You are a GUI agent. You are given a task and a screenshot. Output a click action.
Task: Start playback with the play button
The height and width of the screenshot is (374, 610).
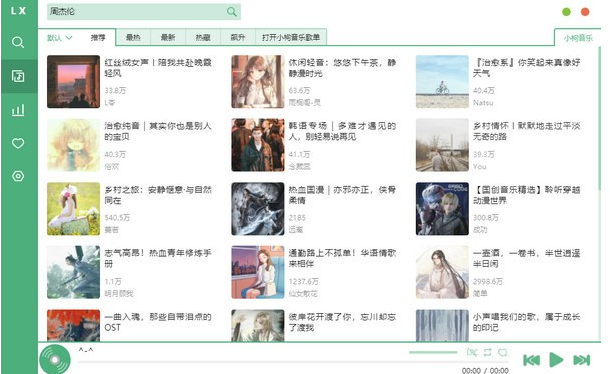[x=556, y=360]
